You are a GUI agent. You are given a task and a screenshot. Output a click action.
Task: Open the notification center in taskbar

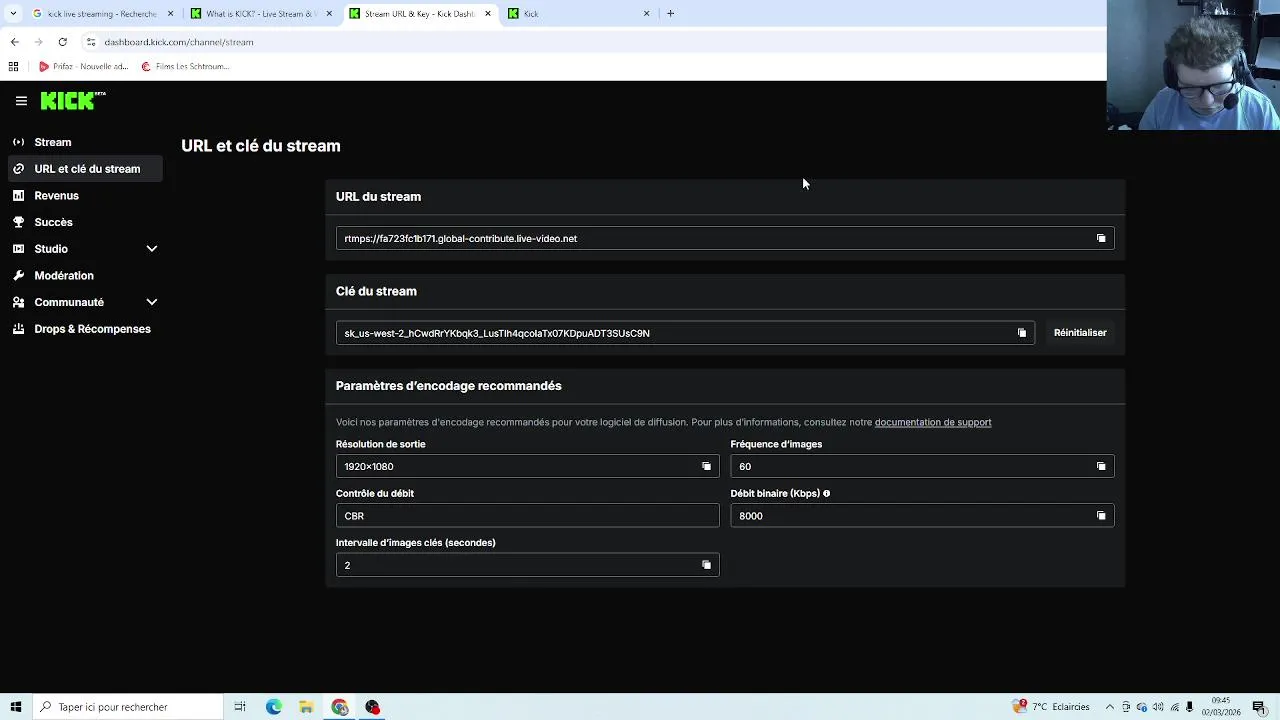coord(1259,707)
